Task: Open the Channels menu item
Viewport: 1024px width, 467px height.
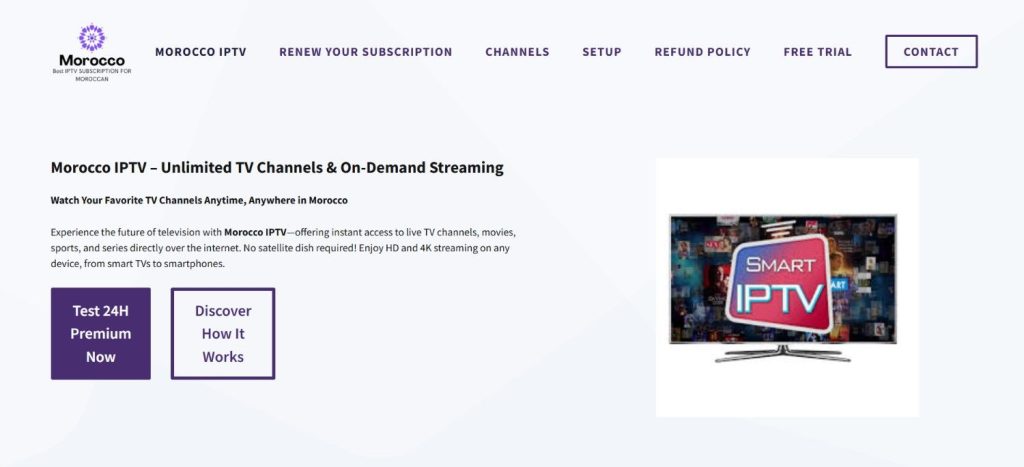Action: (517, 52)
